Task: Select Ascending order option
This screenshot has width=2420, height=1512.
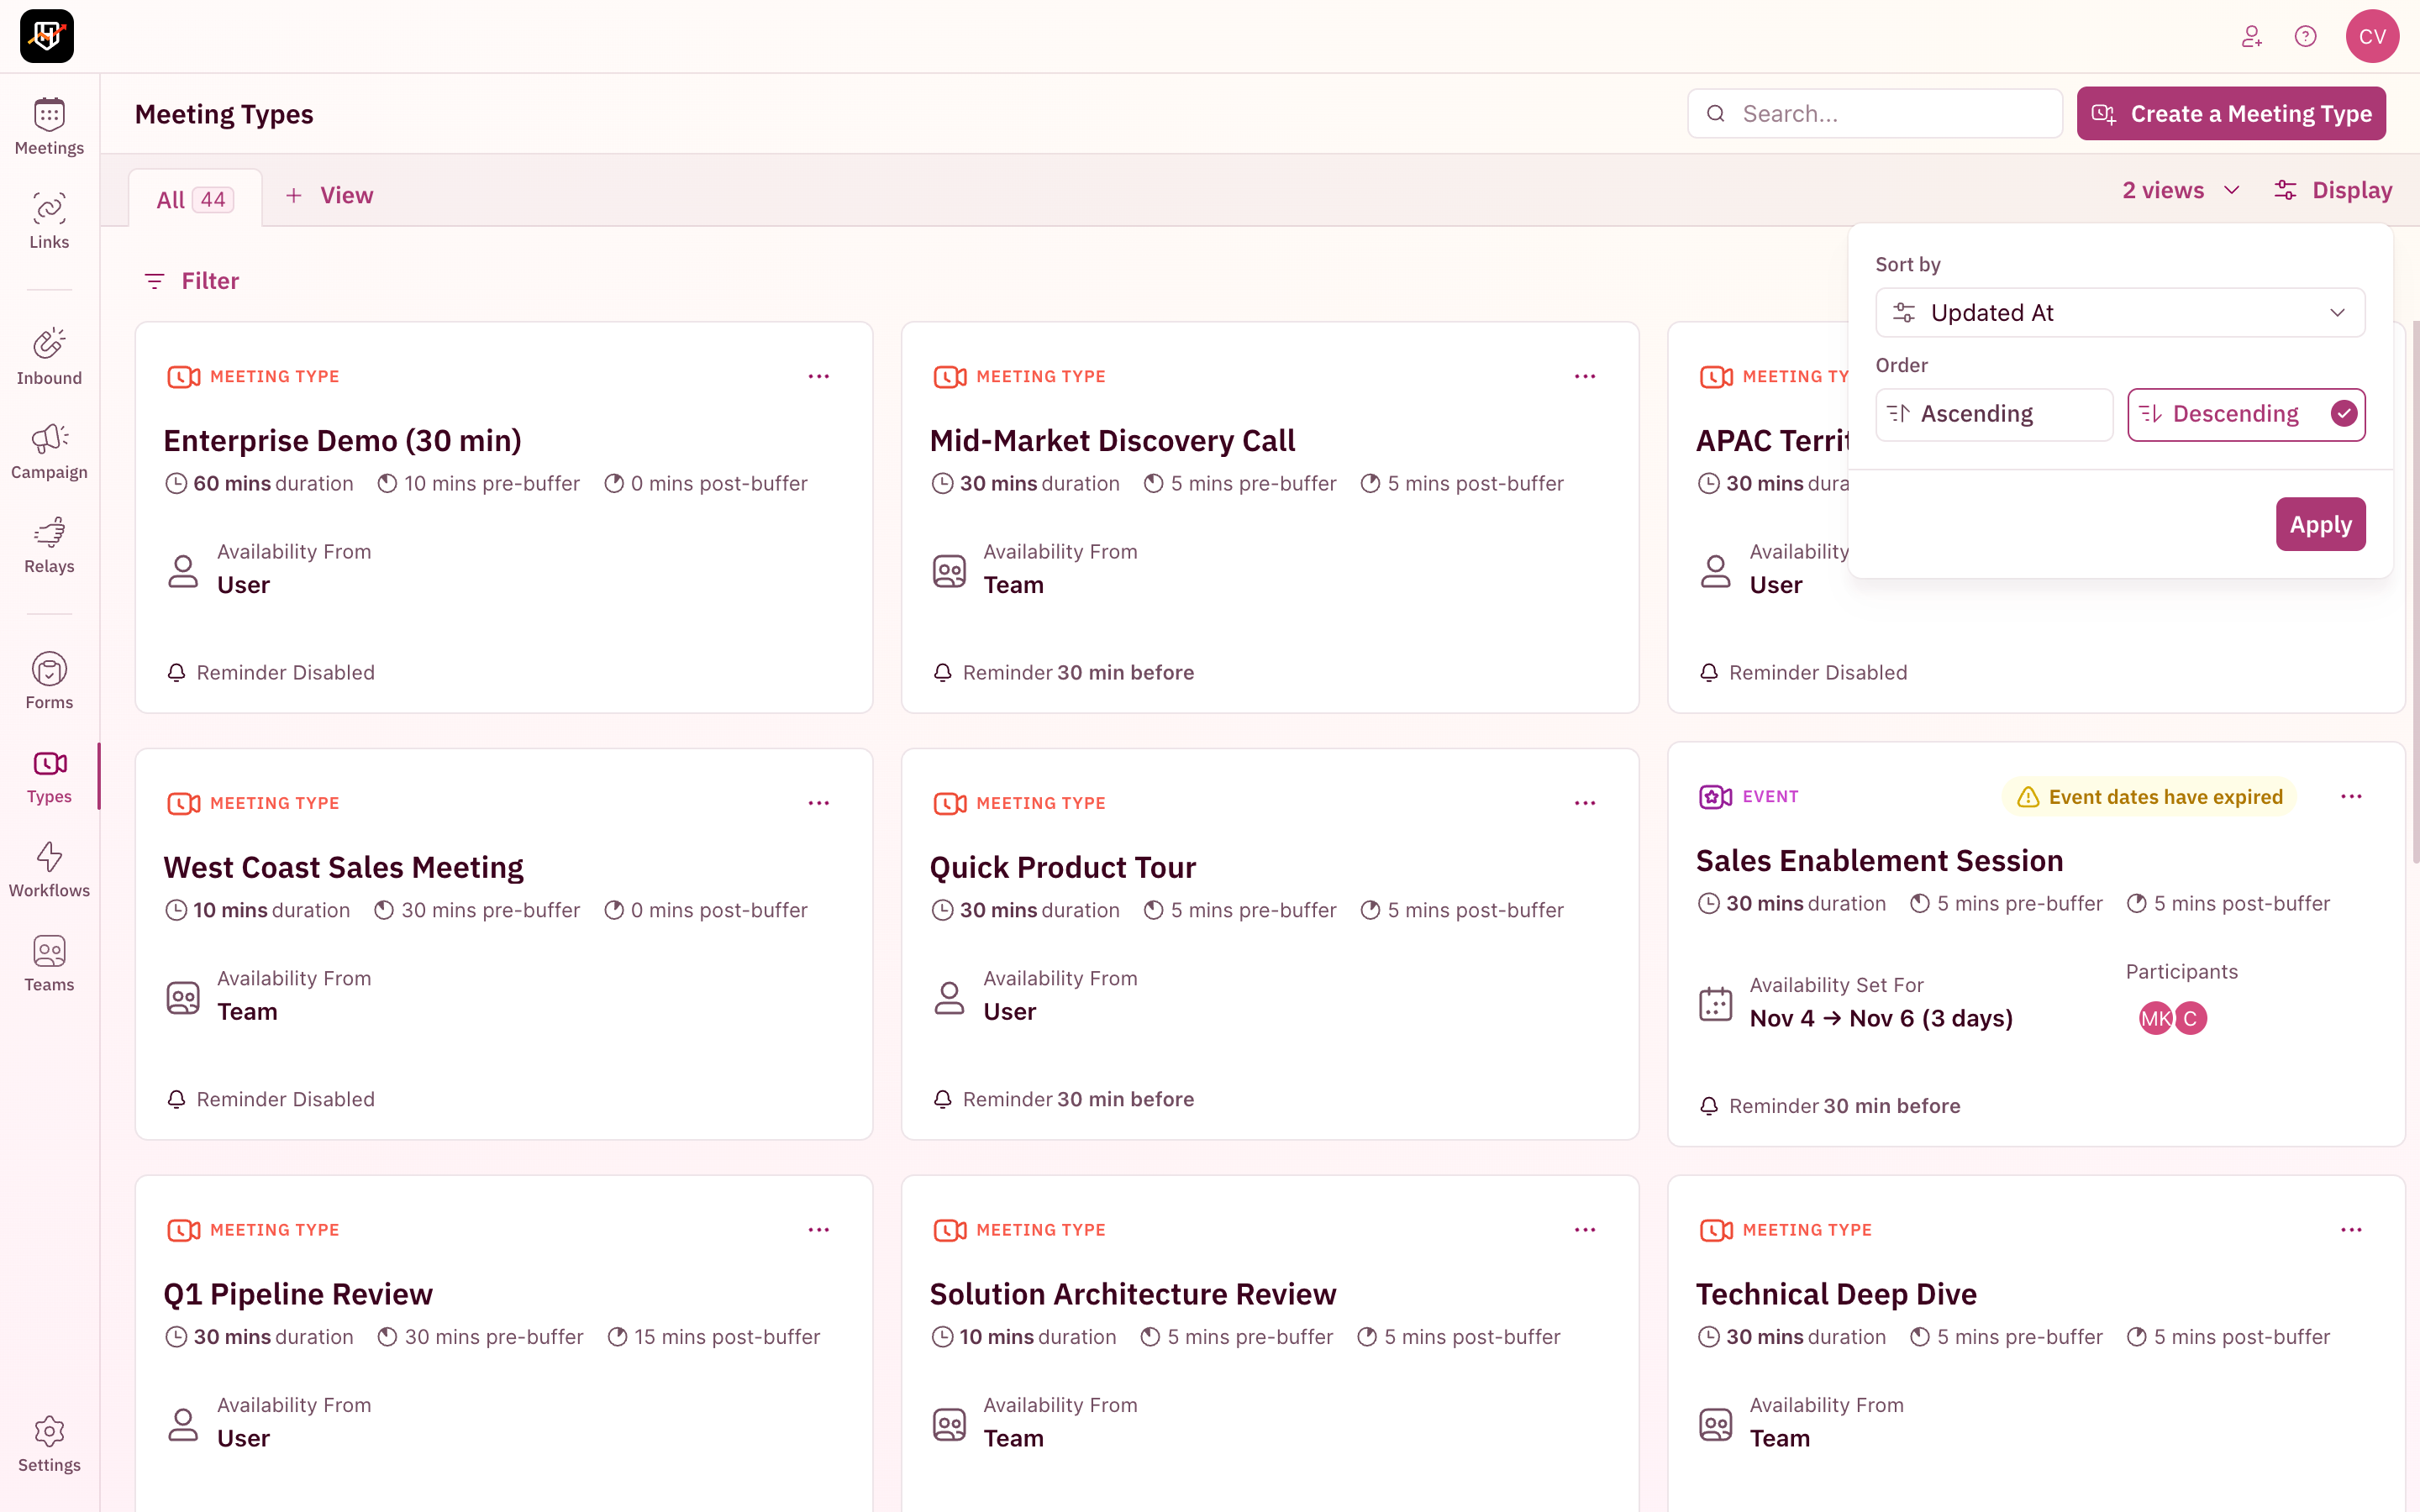Action: [x=1993, y=414]
